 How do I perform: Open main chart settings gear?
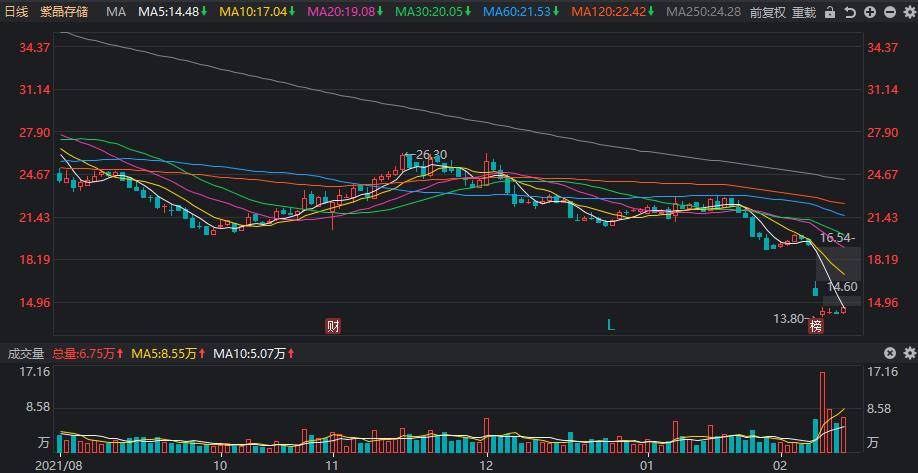click(x=908, y=12)
